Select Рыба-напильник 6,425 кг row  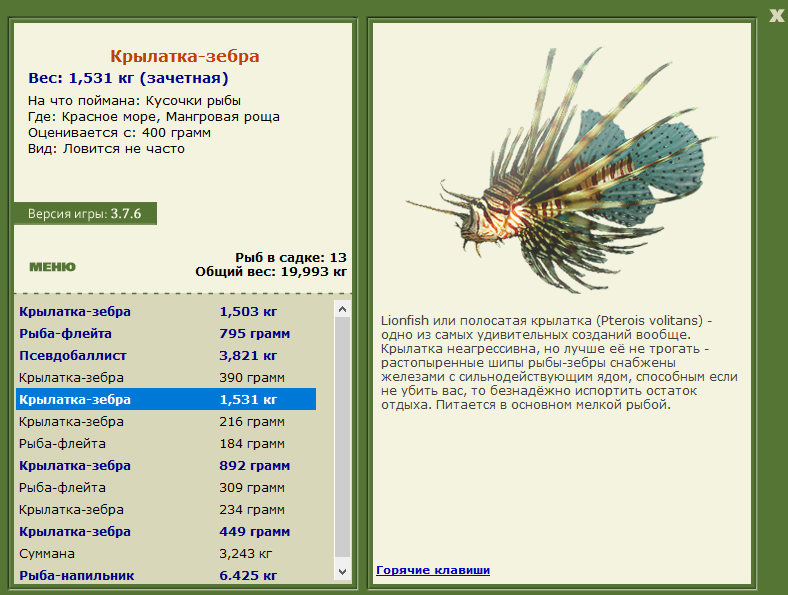point(166,575)
